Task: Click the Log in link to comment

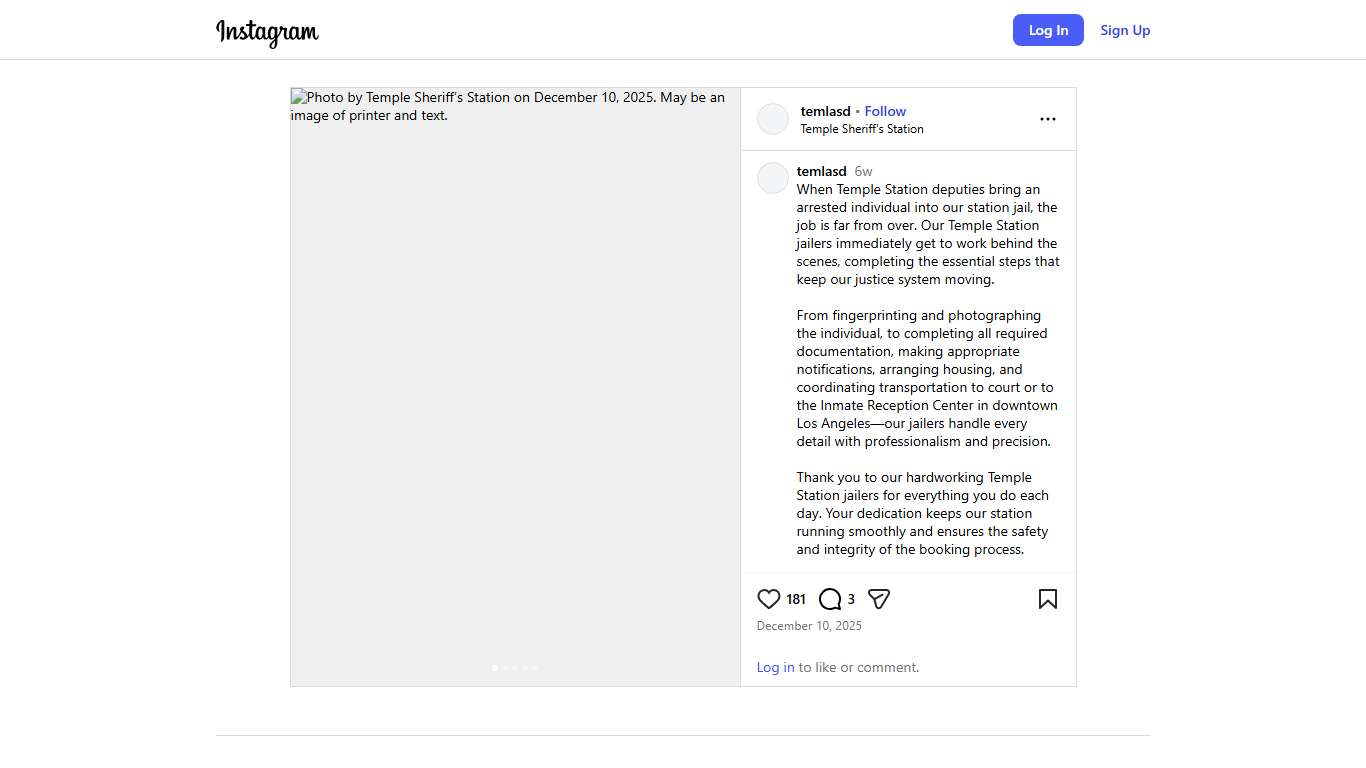Action: pos(775,667)
